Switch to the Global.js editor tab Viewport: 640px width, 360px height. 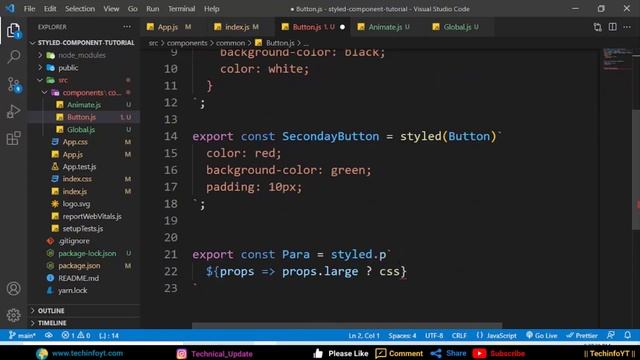[457, 27]
